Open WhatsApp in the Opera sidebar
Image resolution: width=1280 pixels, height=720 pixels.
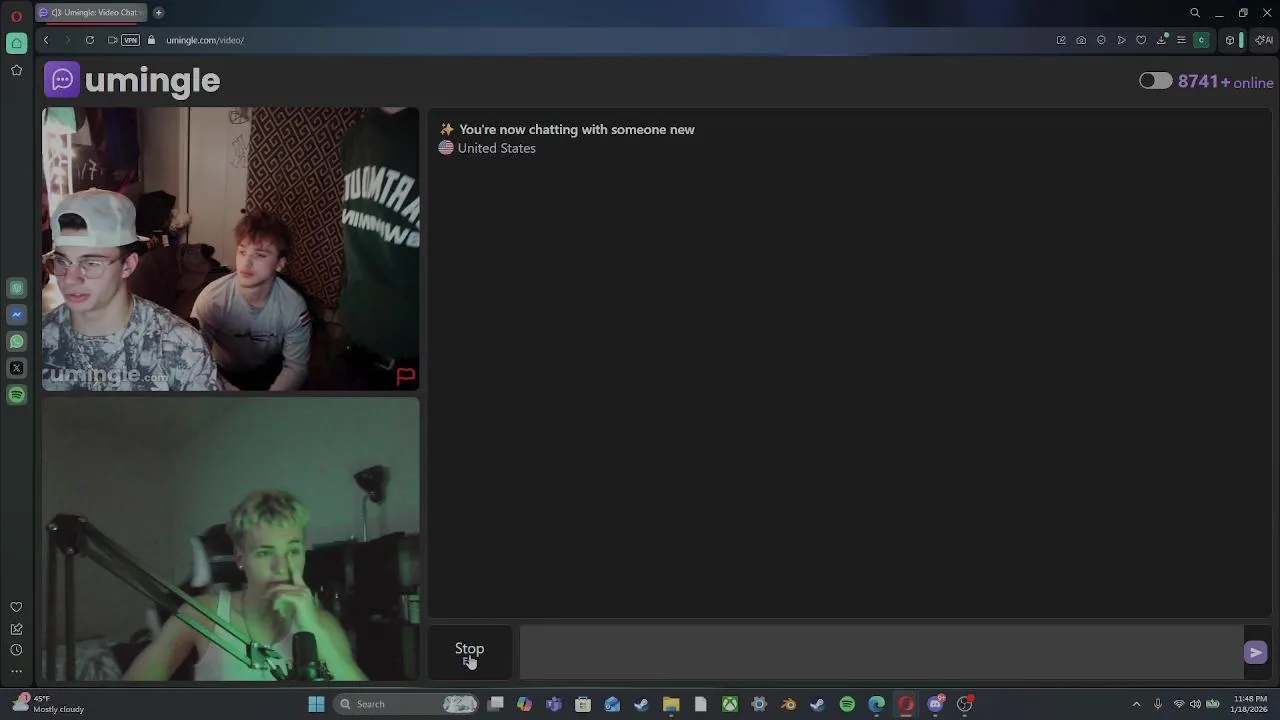coord(16,341)
